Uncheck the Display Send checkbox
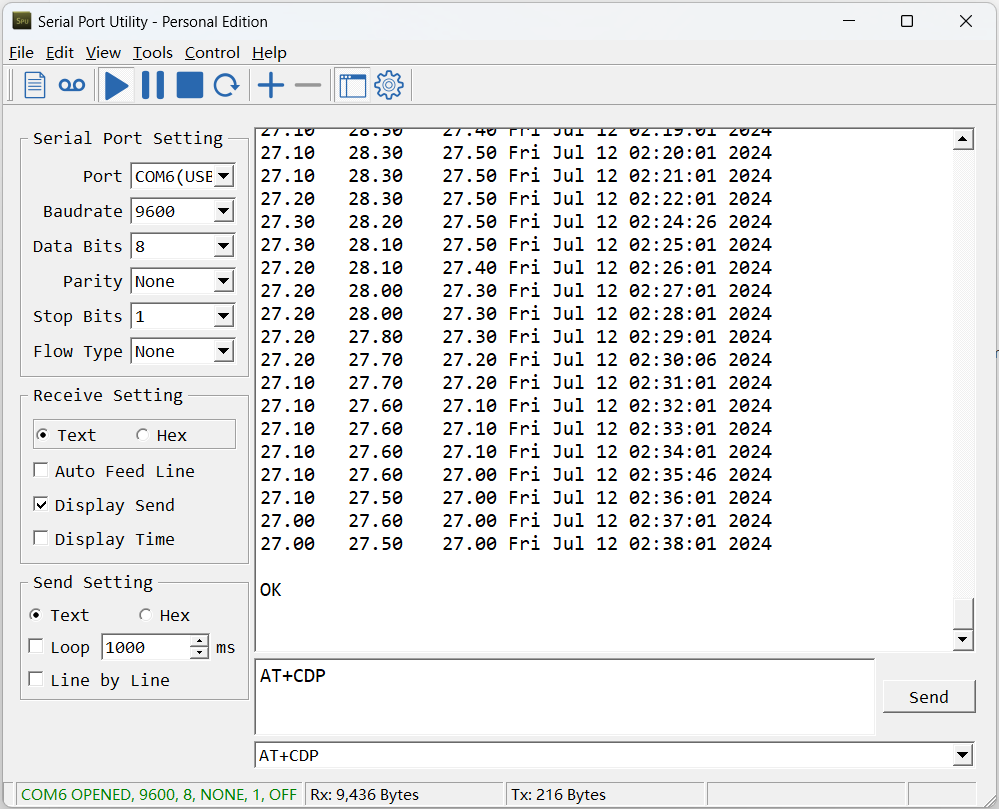The width and height of the screenshot is (999, 809). click(41, 505)
